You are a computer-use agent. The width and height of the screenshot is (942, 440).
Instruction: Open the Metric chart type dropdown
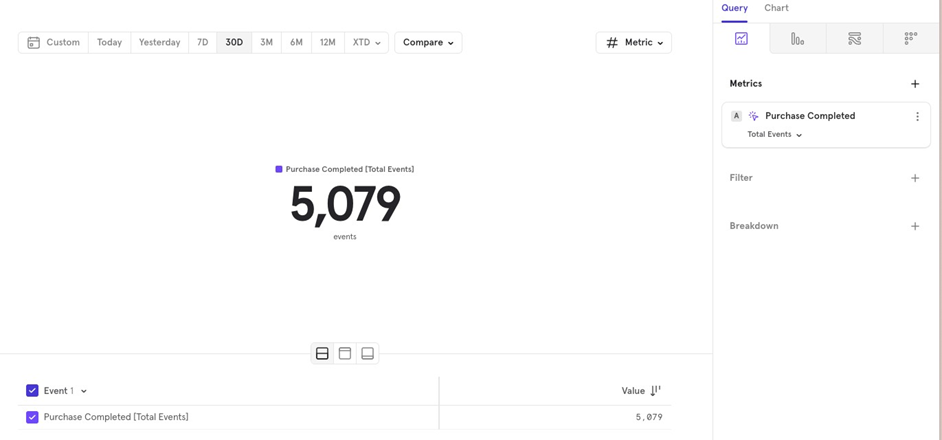pyautogui.click(x=634, y=43)
